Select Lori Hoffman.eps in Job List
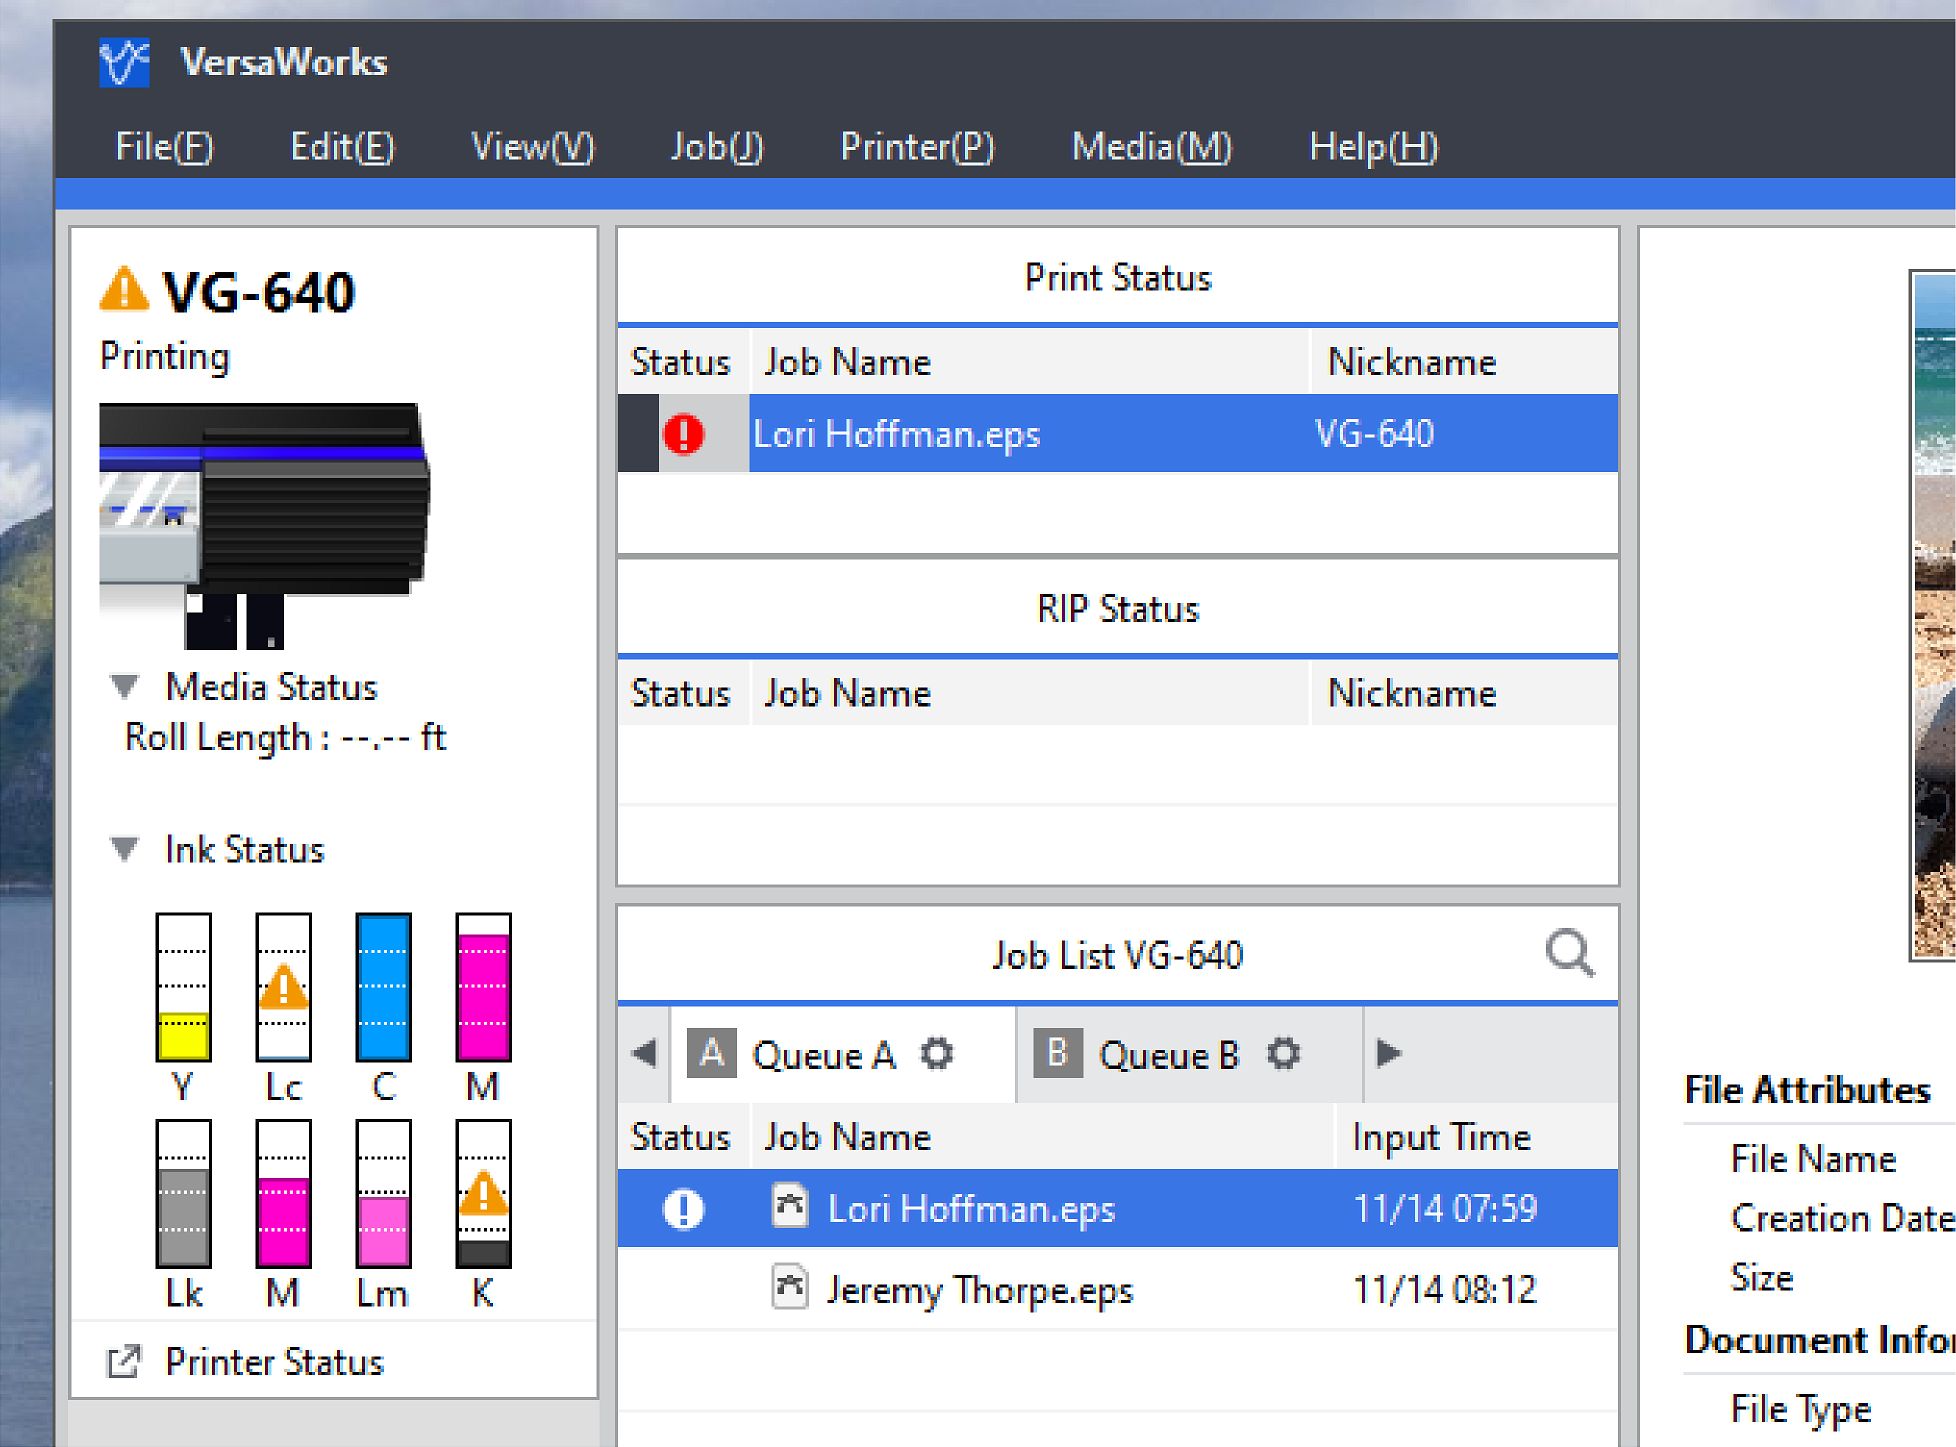This screenshot has width=1956, height=1447. click(x=971, y=1209)
